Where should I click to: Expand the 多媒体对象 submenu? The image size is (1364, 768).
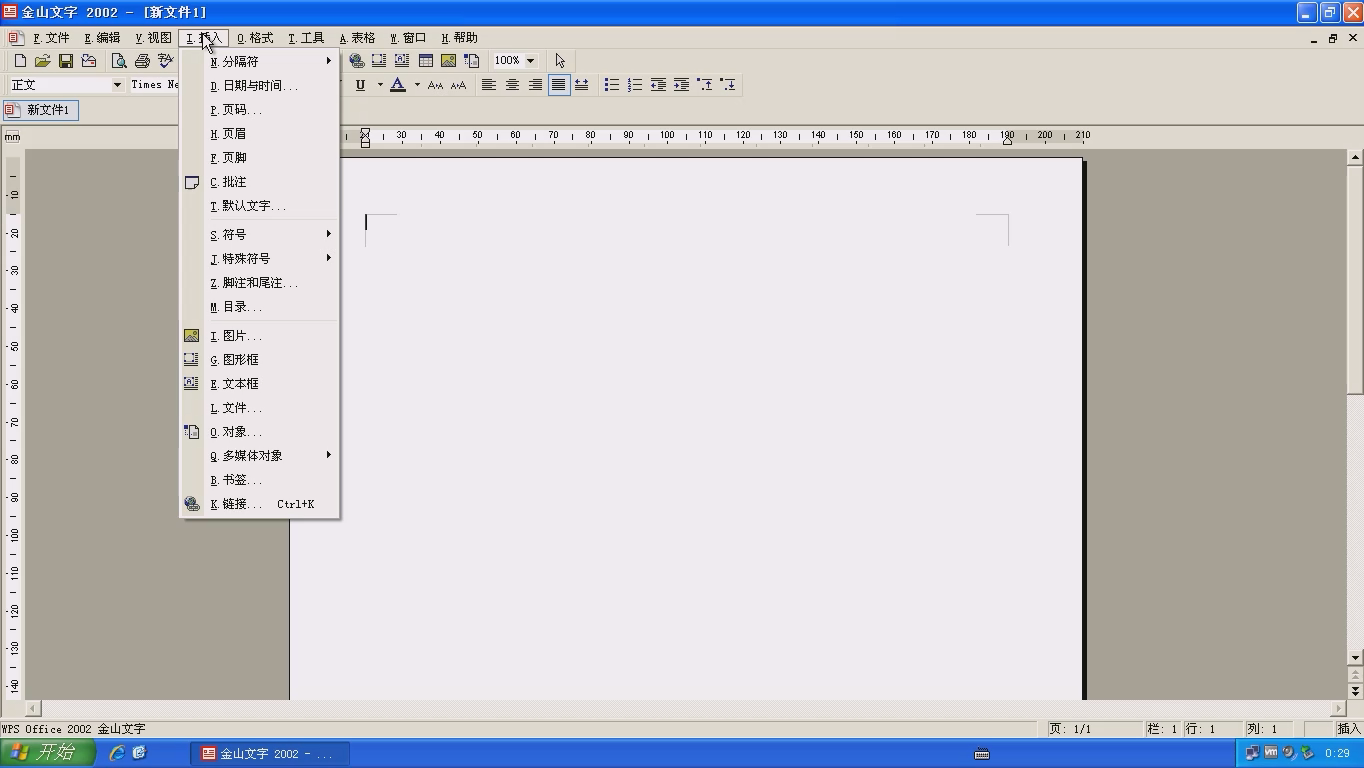pyautogui.click(x=260, y=456)
